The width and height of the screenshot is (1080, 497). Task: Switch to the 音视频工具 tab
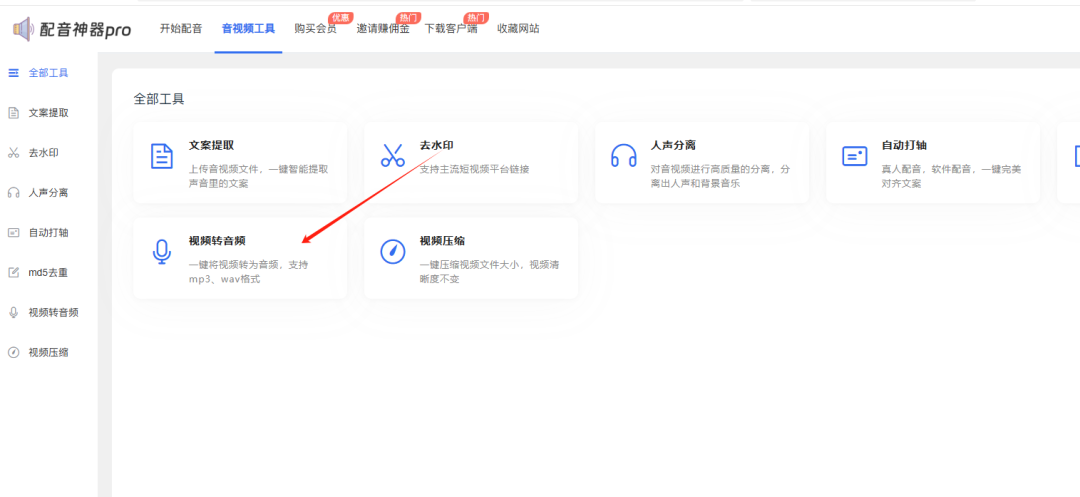click(x=248, y=29)
